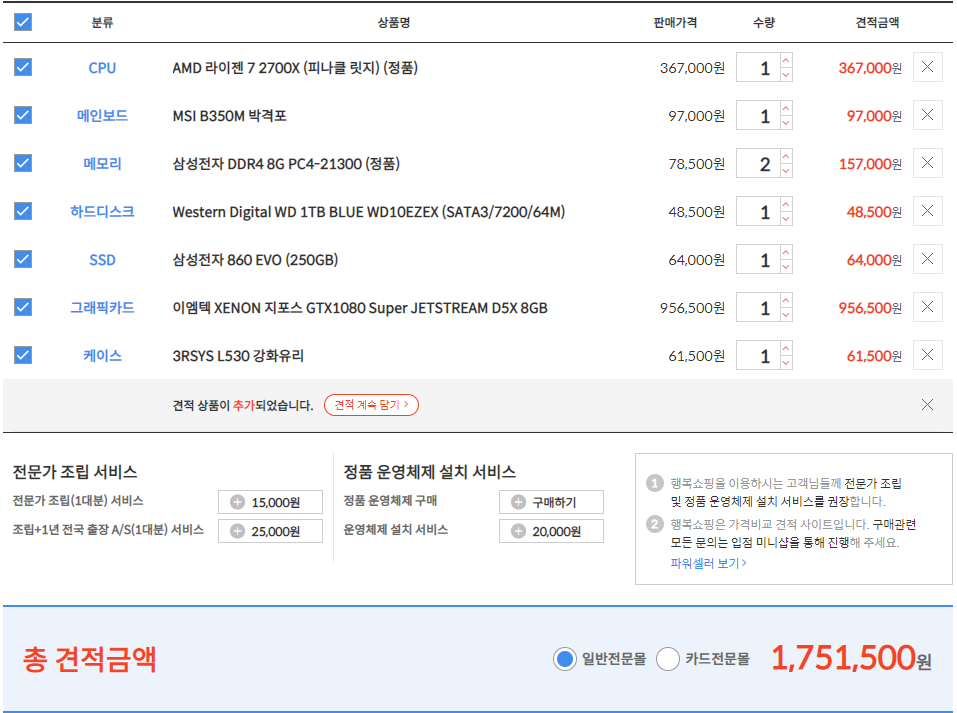Click 구매하기 for 정품 운영체제 구매
The width and height of the screenshot is (957, 713).
pyautogui.click(x=551, y=502)
